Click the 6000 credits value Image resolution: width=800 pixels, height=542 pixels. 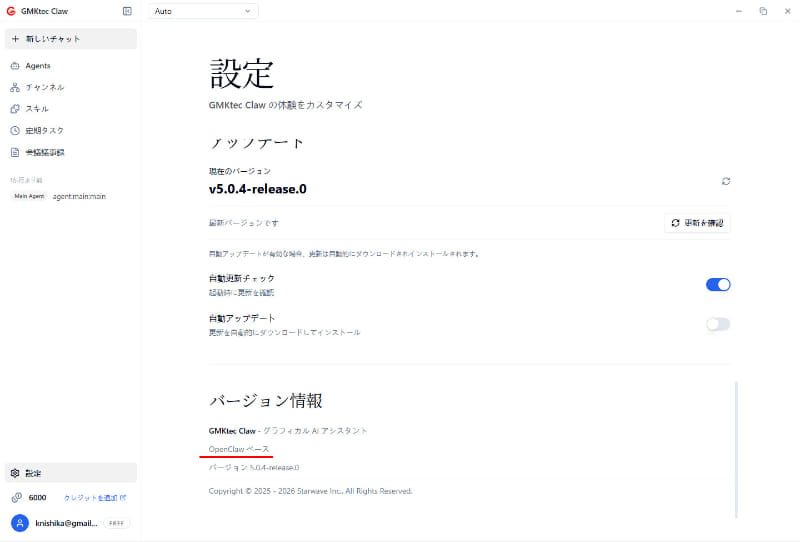(x=37, y=497)
